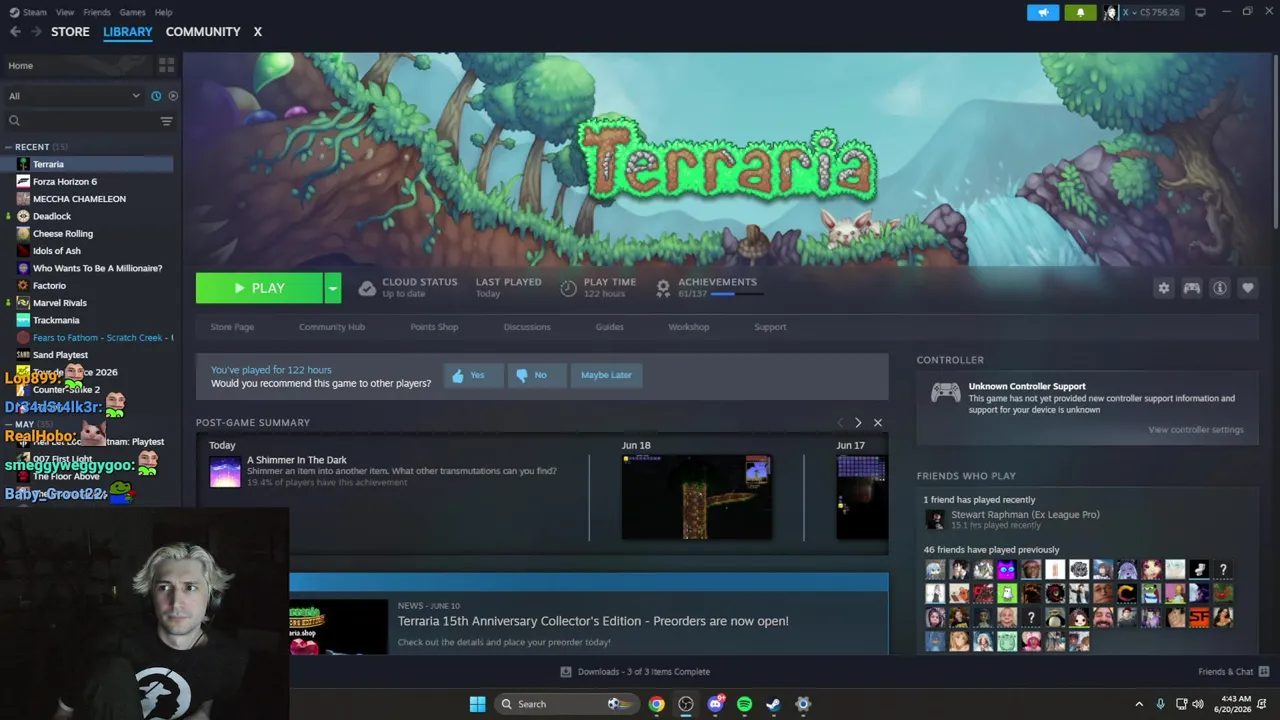1280x720 pixels.
Task: Open the Games menu
Action: click(132, 12)
